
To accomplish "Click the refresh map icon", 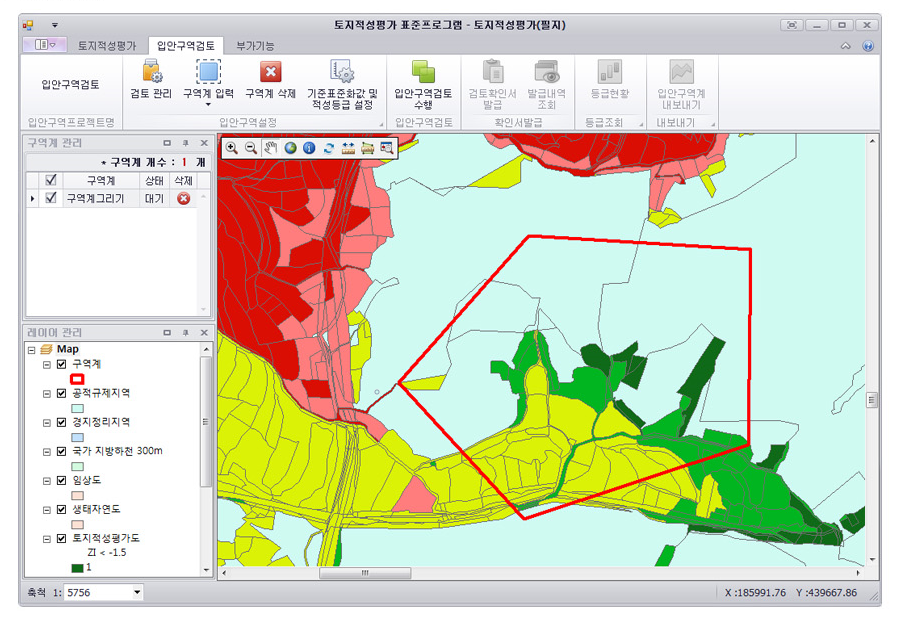I will pyautogui.click(x=329, y=148).
